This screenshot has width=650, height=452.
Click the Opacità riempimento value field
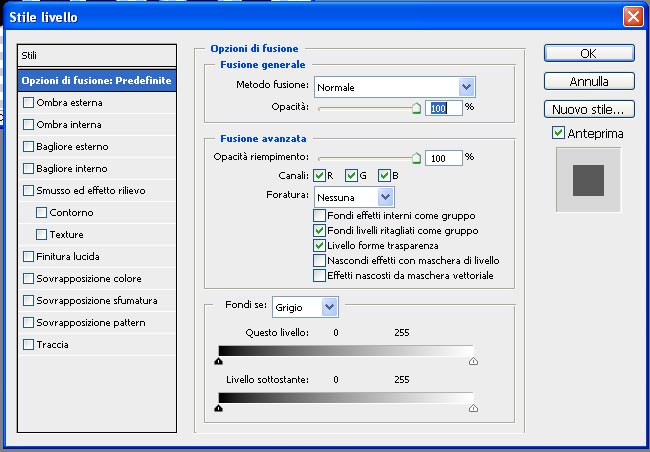click(x=444, y=158)
